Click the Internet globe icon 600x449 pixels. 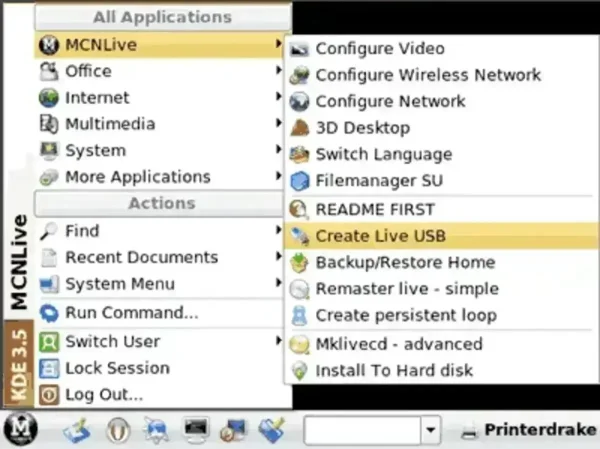[x=49, y=98]
